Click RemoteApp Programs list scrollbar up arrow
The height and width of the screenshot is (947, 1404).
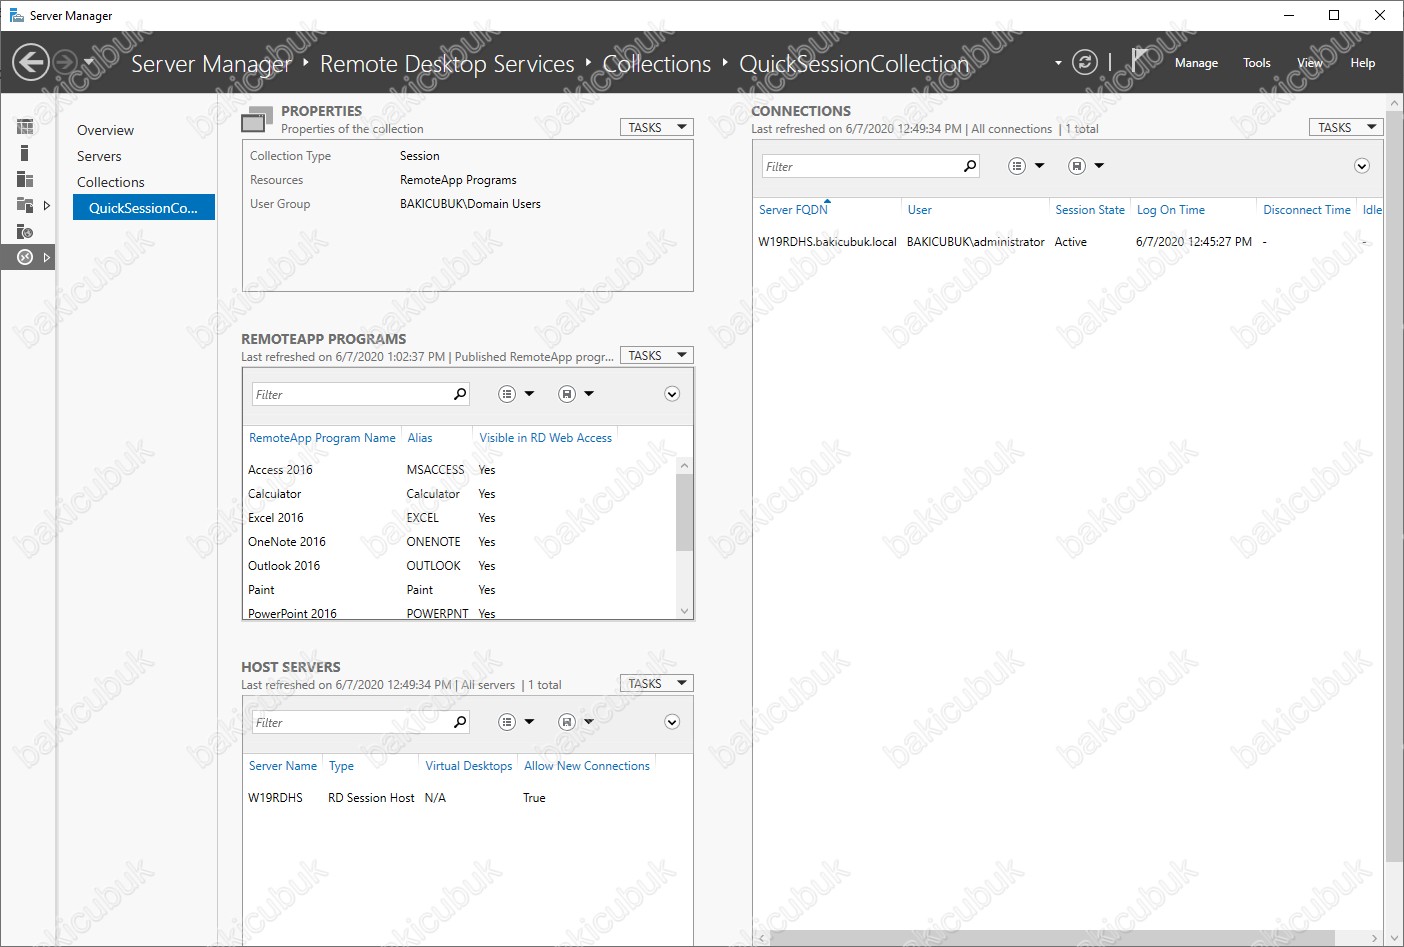(x=685, y=465)
